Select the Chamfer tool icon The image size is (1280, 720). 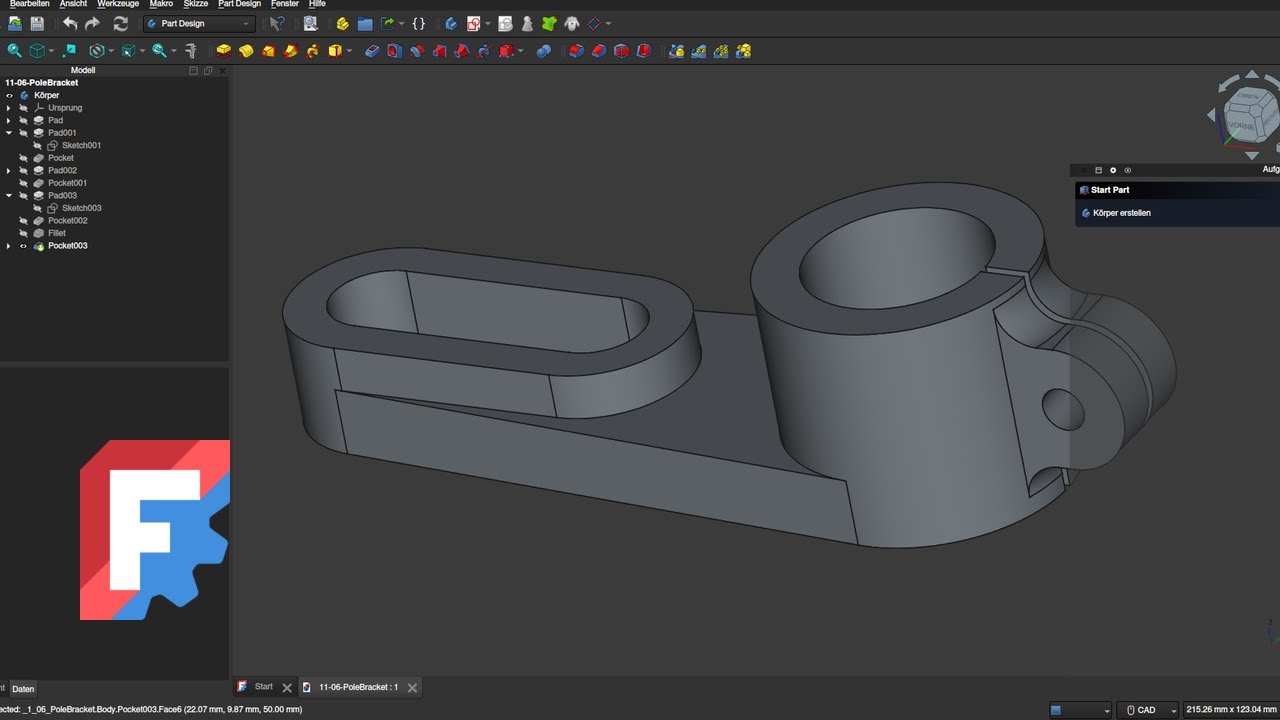tap(598, 50)
